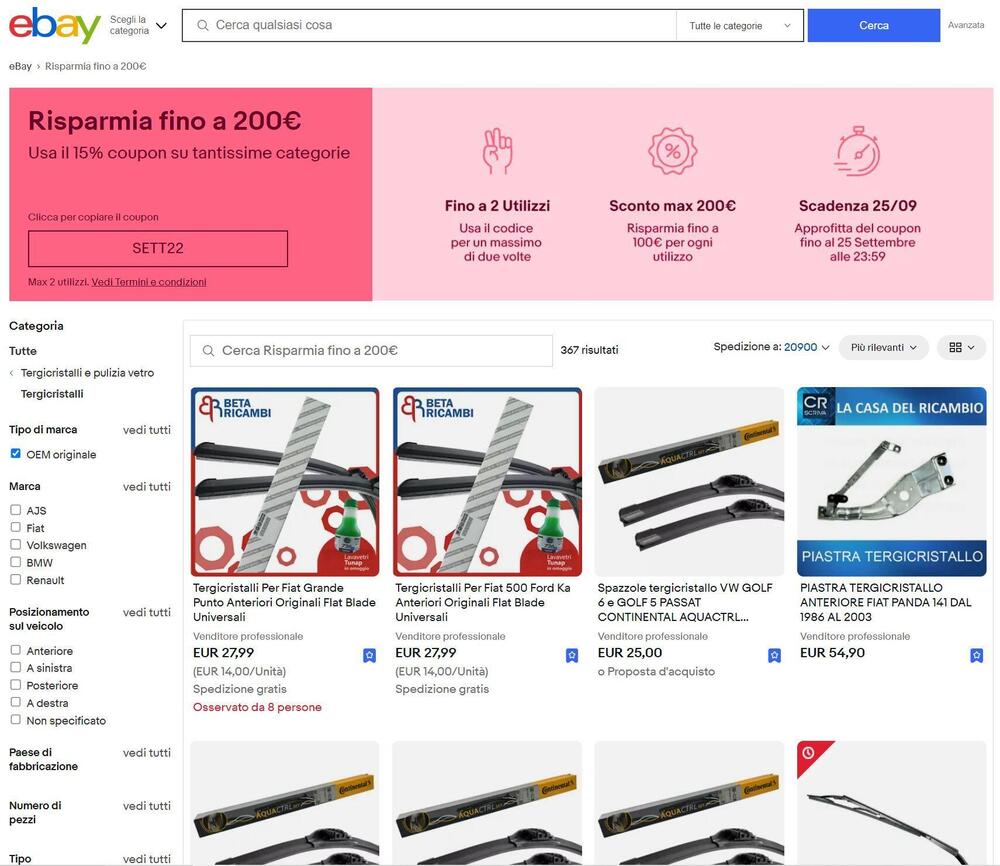
Task: Click the eBay breadcrumb link
Action: [20, 66]
